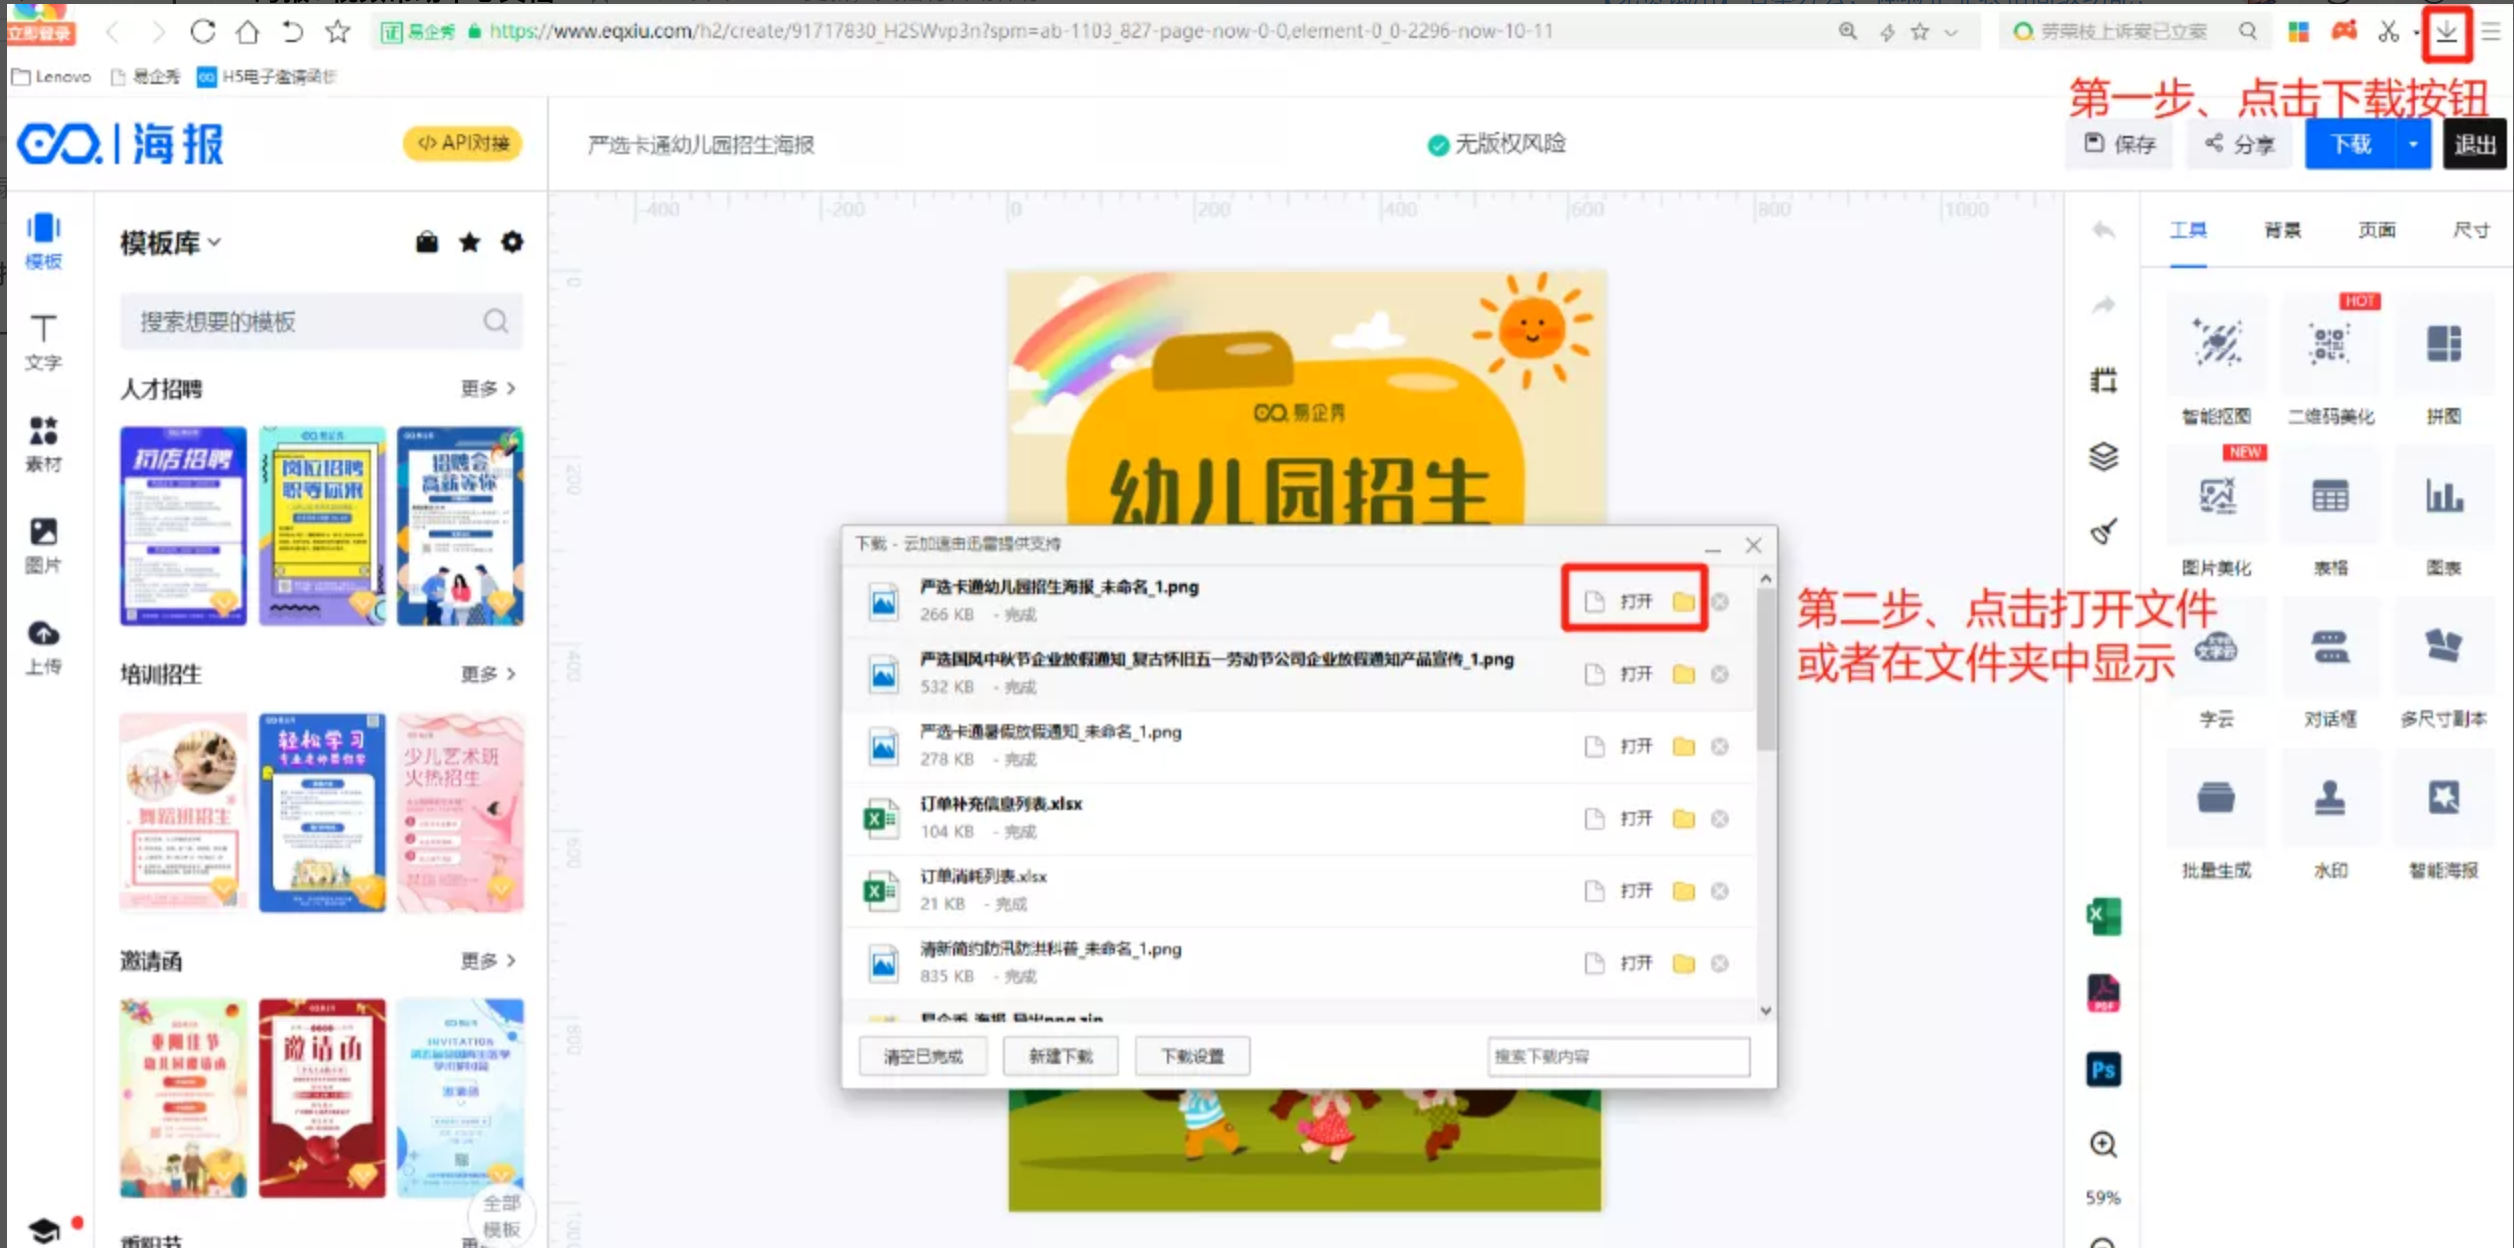Export as Photoshop via Ps icon
Image resolution: width=2514 pixels, height=1248 pixels.
click(x=2103, y=1070)
